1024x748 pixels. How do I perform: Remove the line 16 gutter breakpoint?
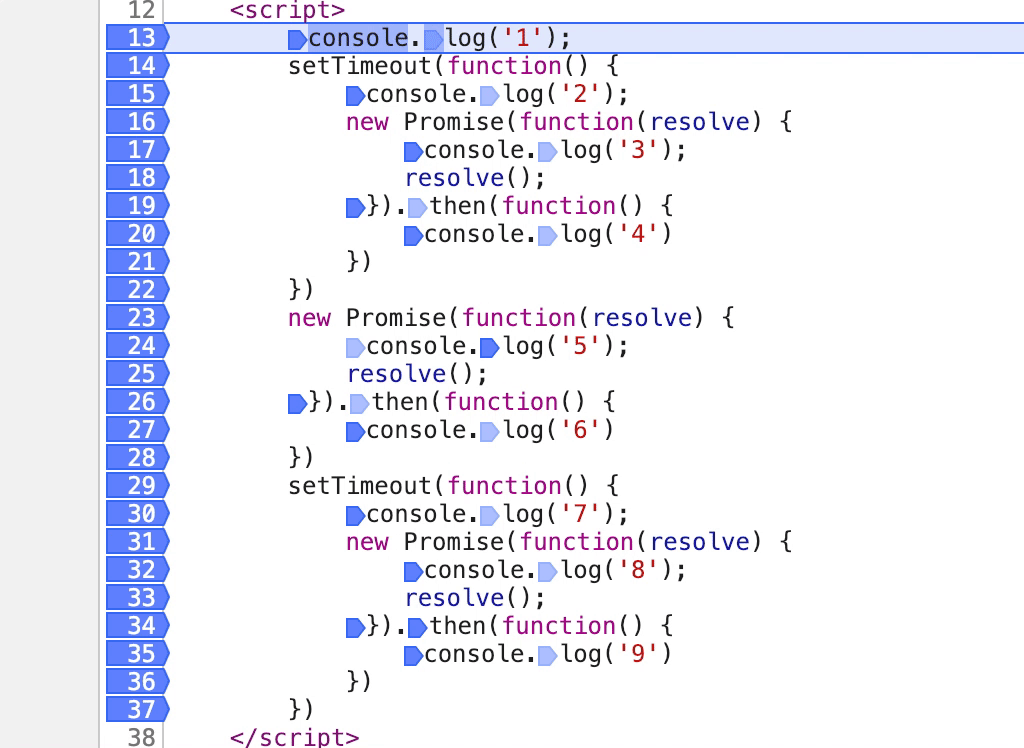pos(138,122)
